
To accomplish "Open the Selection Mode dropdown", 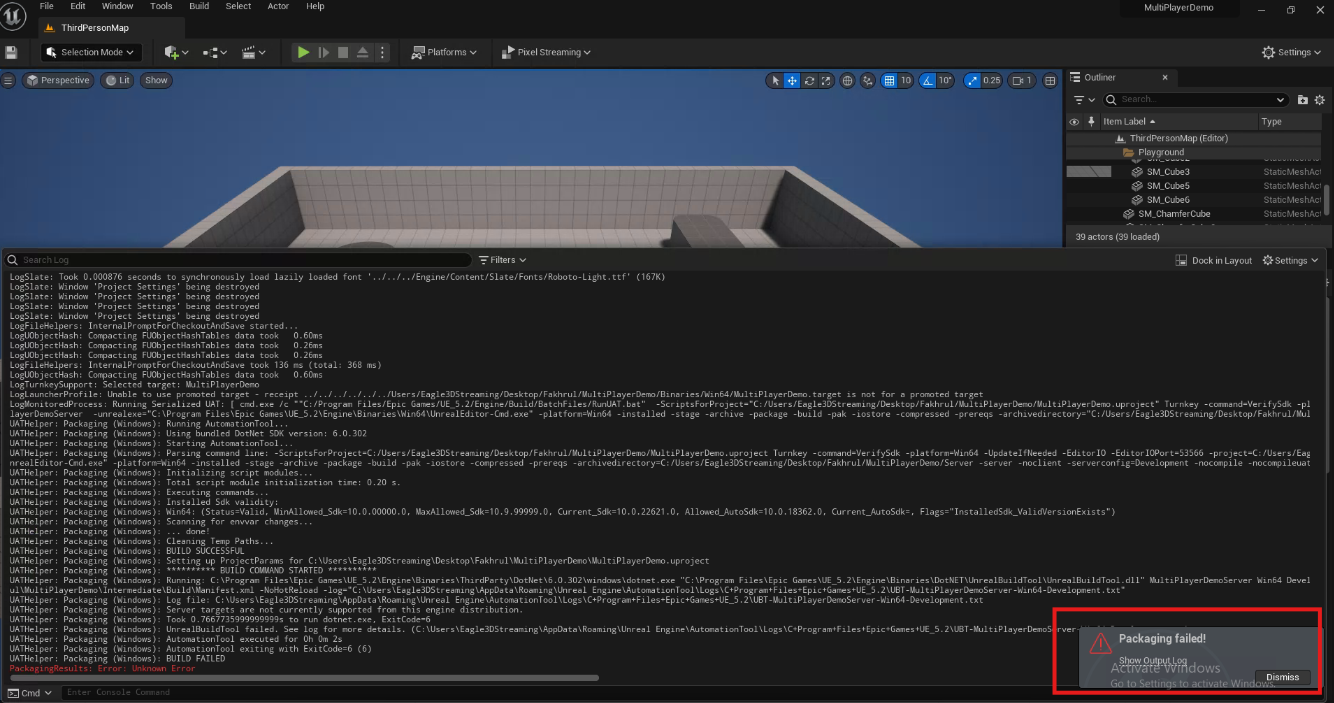I will click(x=91, y=52).
